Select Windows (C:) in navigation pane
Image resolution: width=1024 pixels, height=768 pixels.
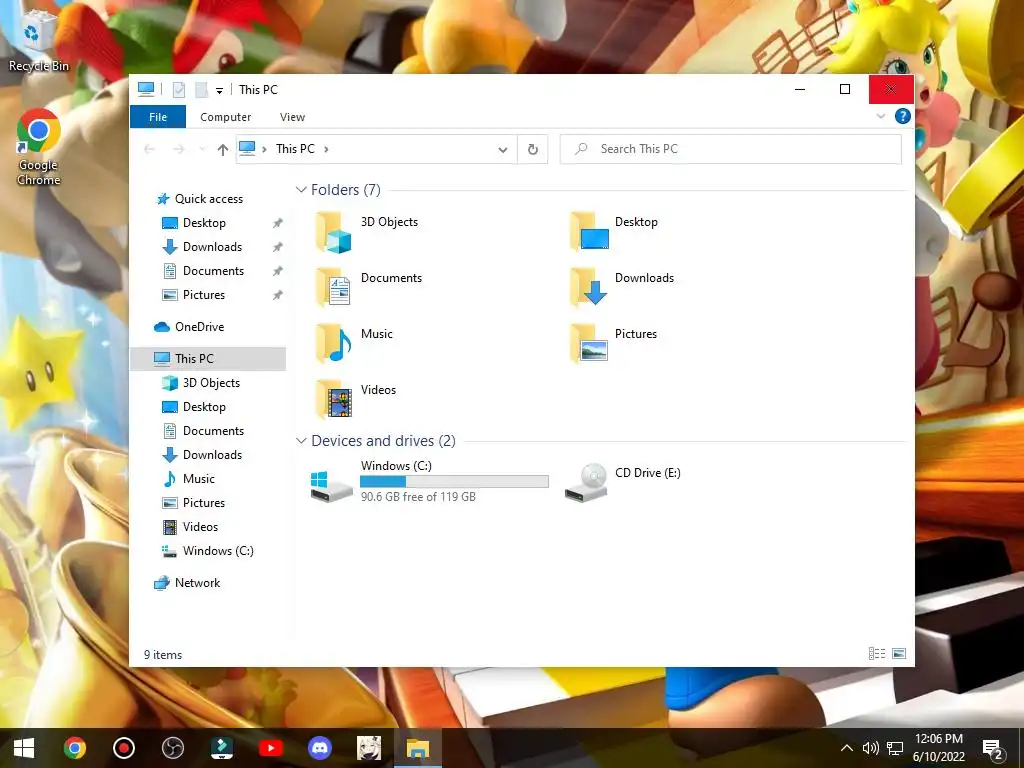tap(208, 551)
